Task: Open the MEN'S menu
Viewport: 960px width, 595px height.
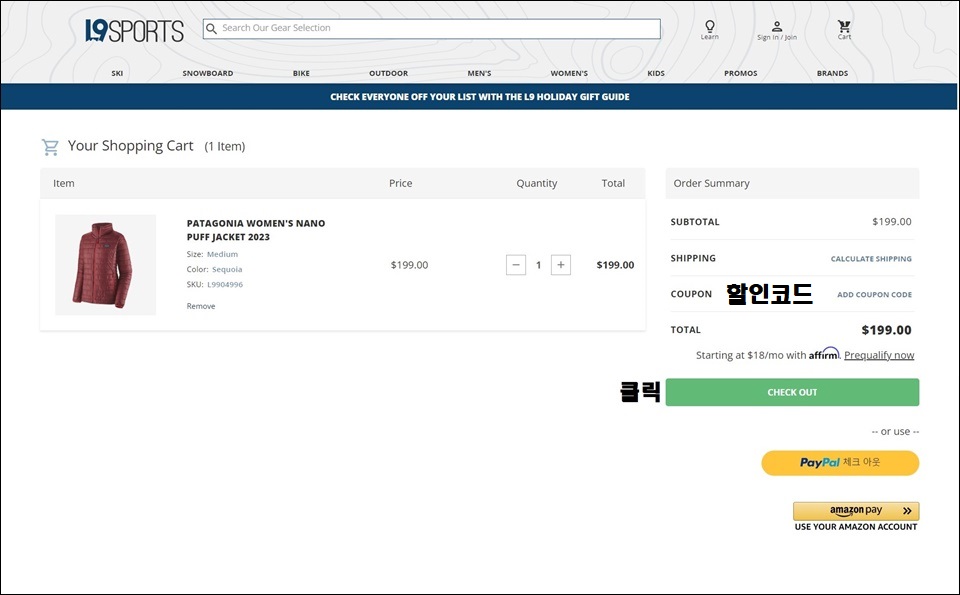Action: tap(479, 73)
